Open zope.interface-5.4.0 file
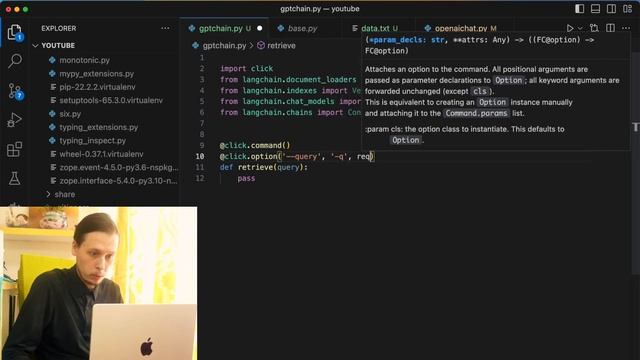 point(119,181)
